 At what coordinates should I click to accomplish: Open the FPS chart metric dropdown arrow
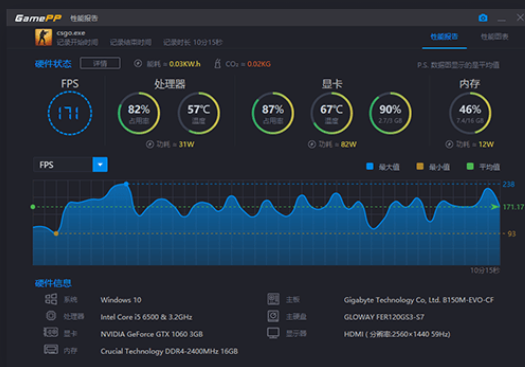(x=100, y=164)
